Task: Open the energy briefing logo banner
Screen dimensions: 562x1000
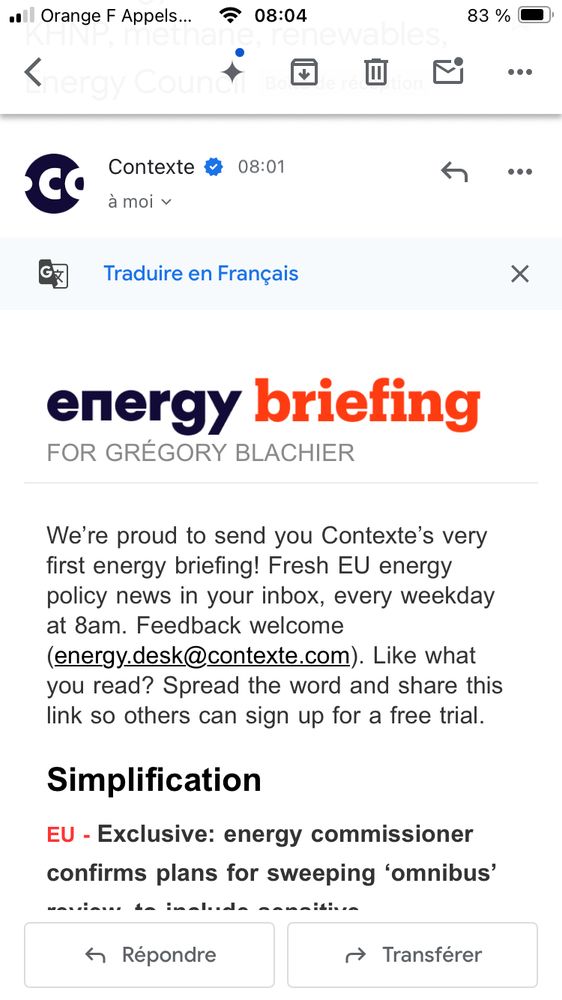Action: pyautogui.click(x=263, y=405)
